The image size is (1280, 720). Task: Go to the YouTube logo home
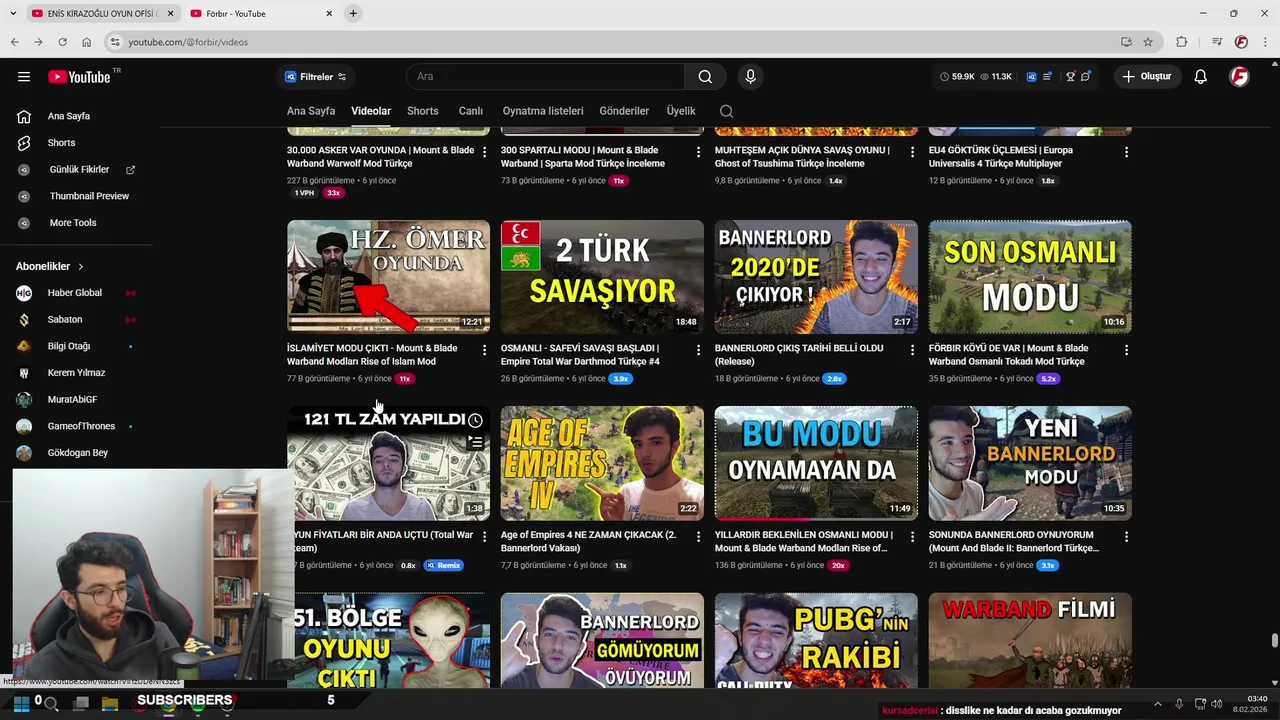(x=79, y=77)
